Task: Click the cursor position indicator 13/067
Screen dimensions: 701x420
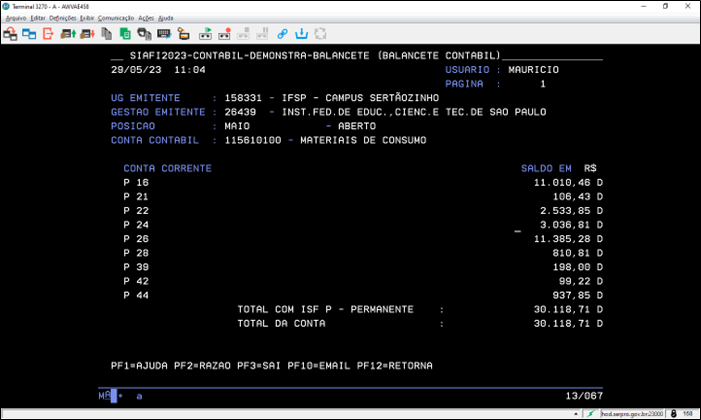Action: coord(584,396)
